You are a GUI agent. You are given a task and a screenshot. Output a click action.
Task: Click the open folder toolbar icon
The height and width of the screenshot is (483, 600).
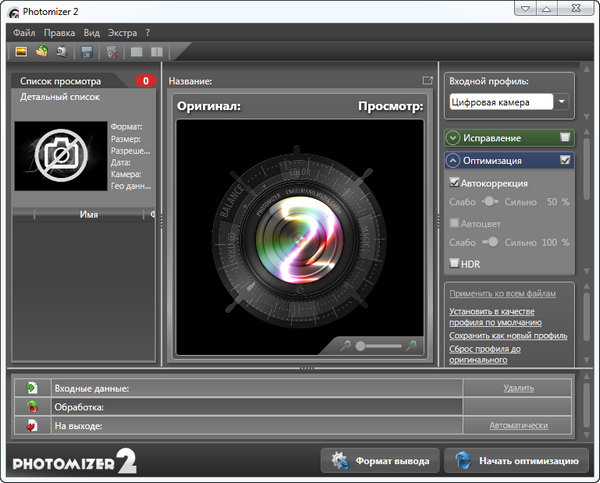(x=42, y=51)
